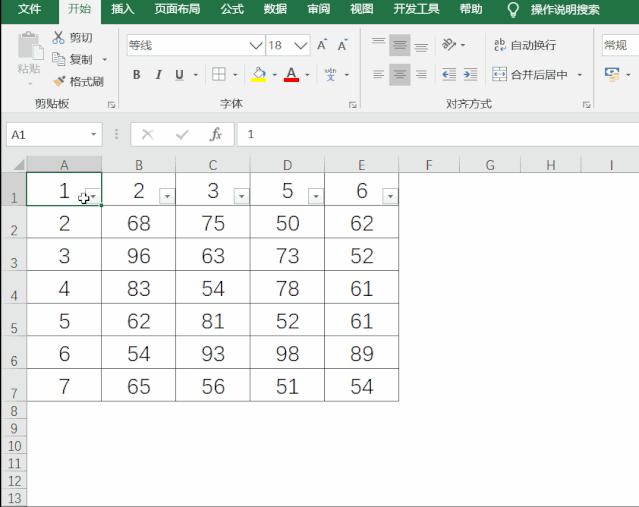Click the phonetic guide wén icon
The width and height of the screenshot is (639, 507).
(330, 75)
